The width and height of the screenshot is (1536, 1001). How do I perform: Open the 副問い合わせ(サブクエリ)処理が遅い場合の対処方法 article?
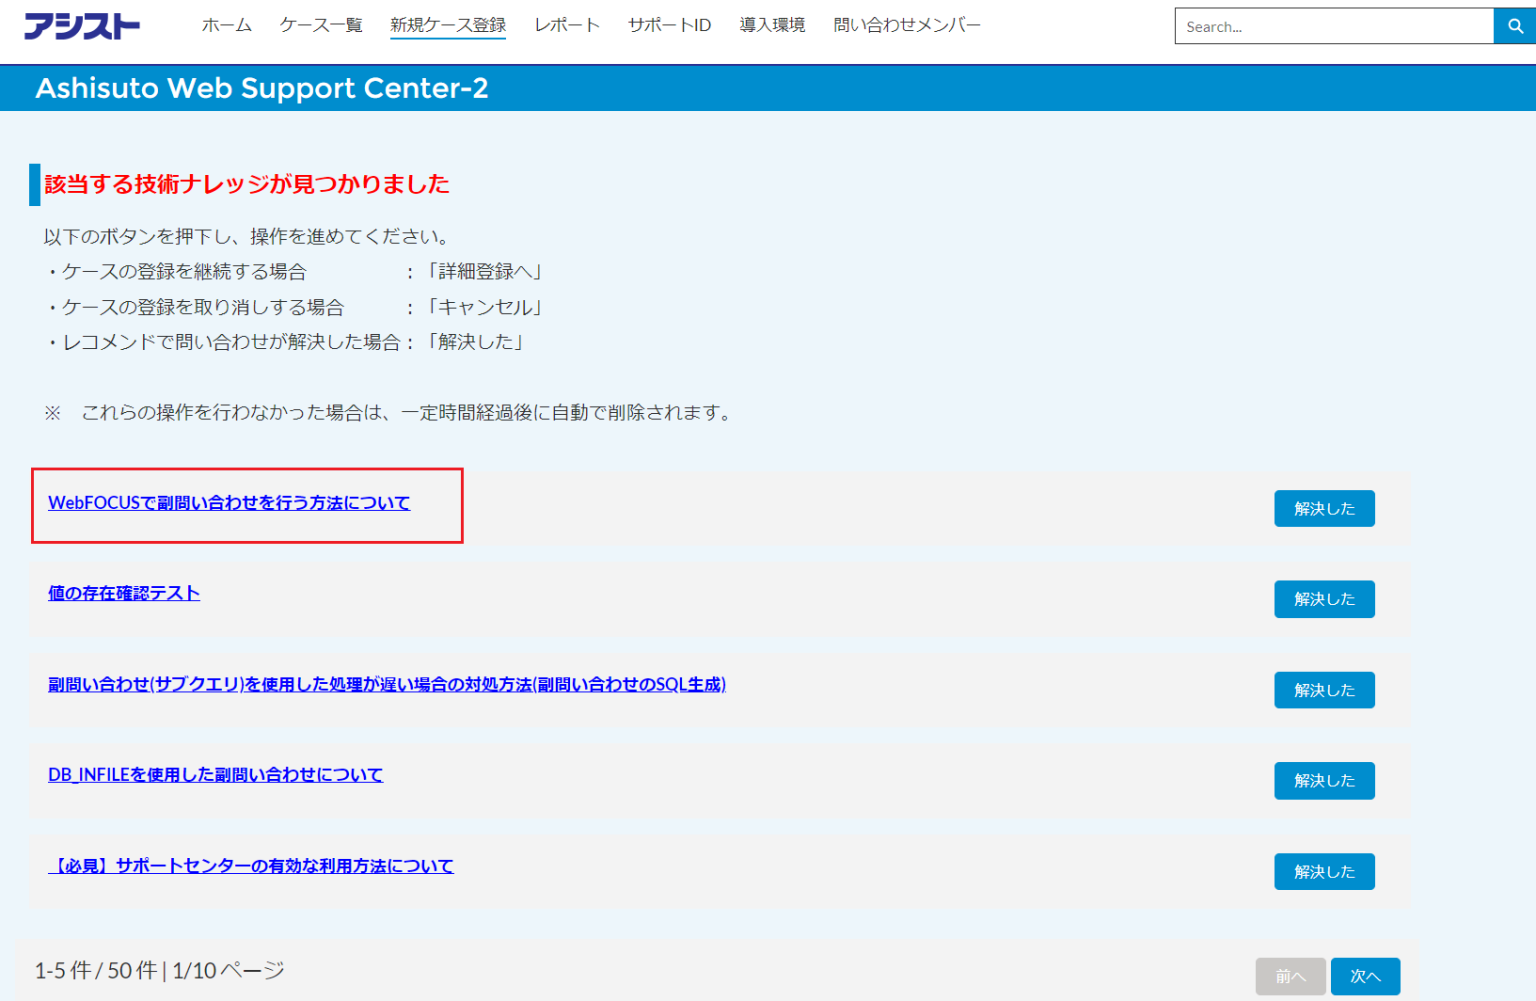pos(386,685)
